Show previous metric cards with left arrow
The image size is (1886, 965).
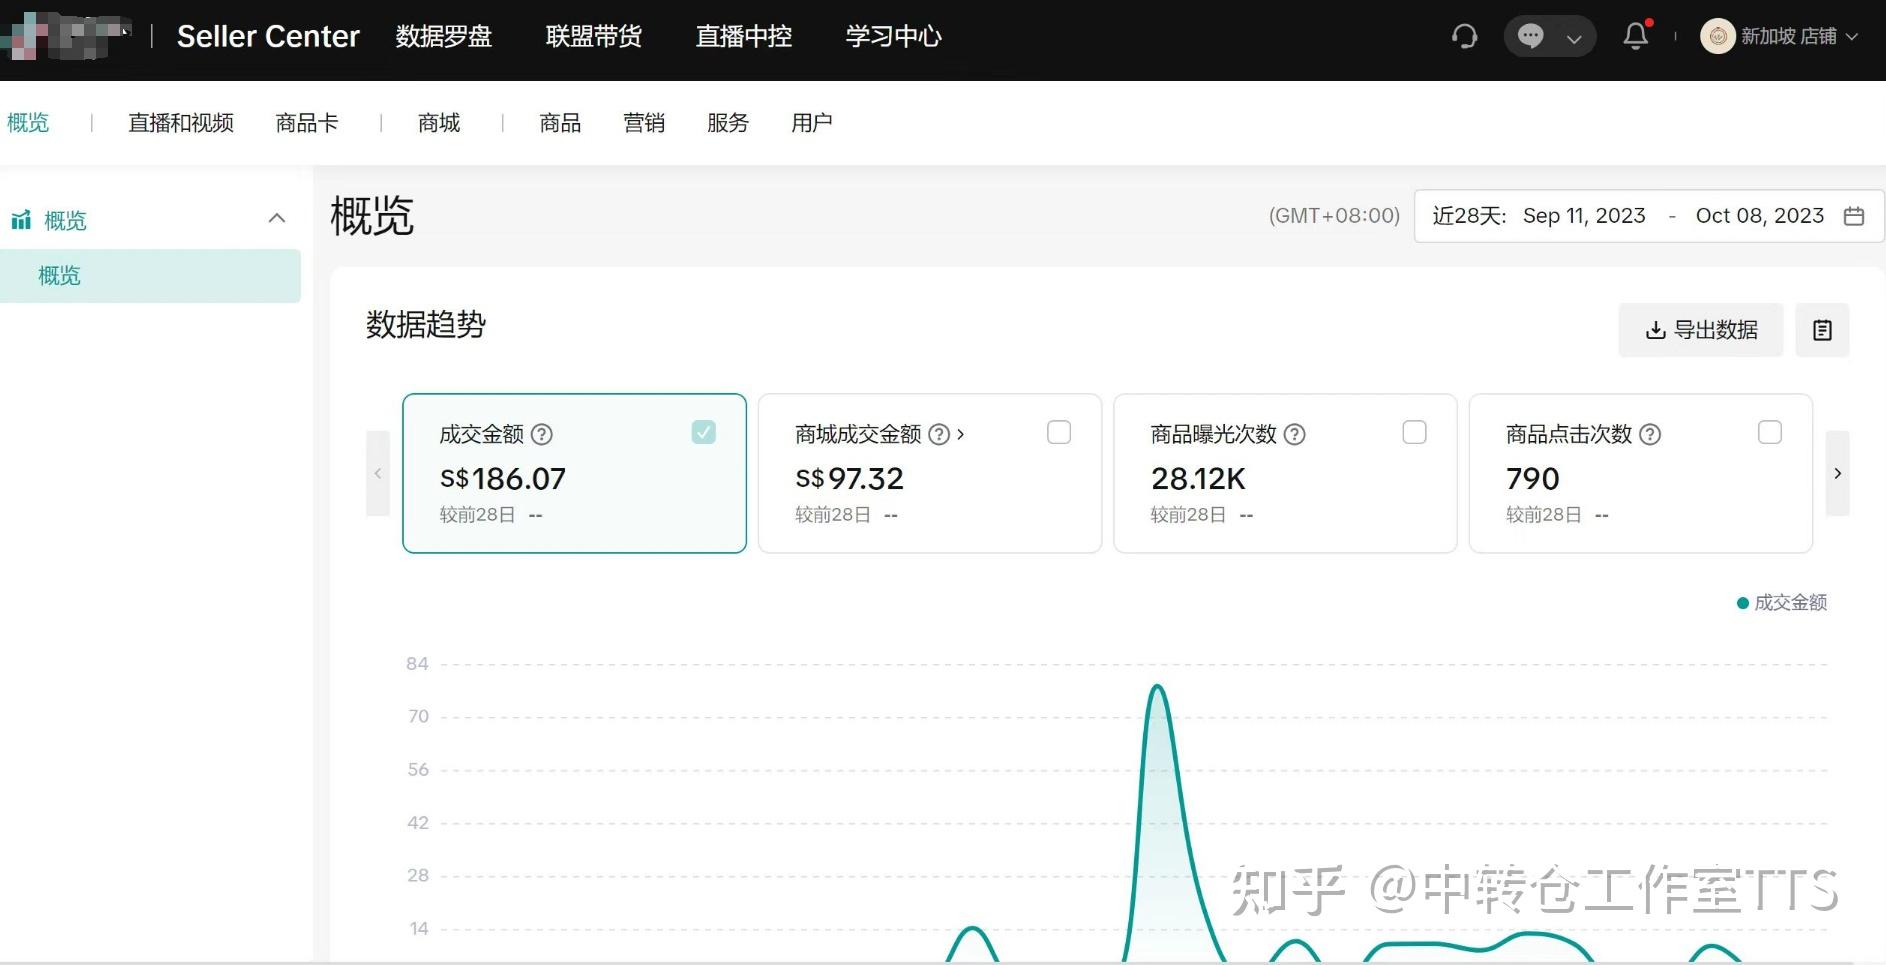pyautogui.click(x=378, y=473)
